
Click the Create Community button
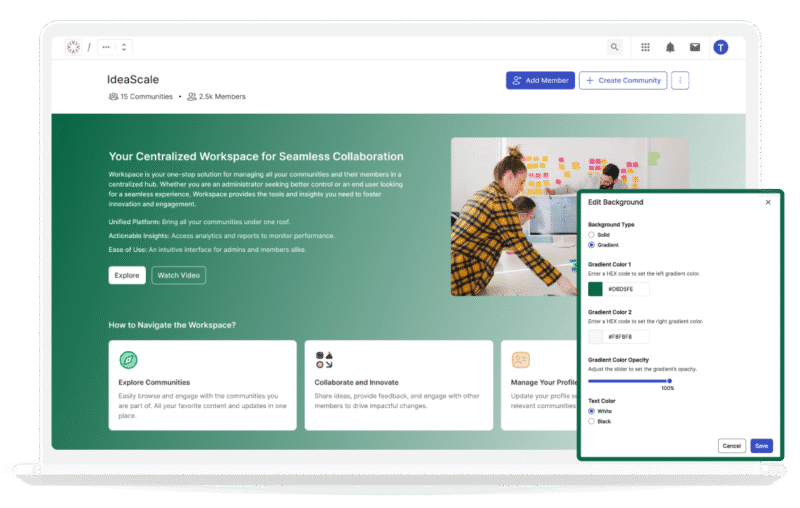pos(623,80)
